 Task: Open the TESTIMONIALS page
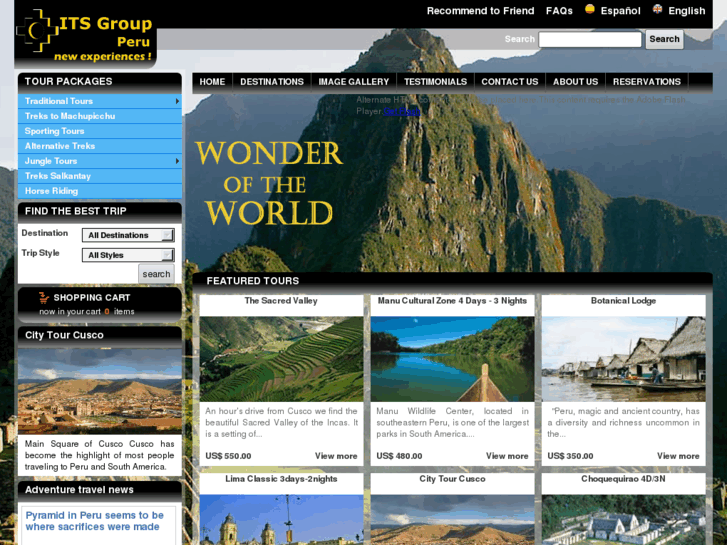(435, 82)
